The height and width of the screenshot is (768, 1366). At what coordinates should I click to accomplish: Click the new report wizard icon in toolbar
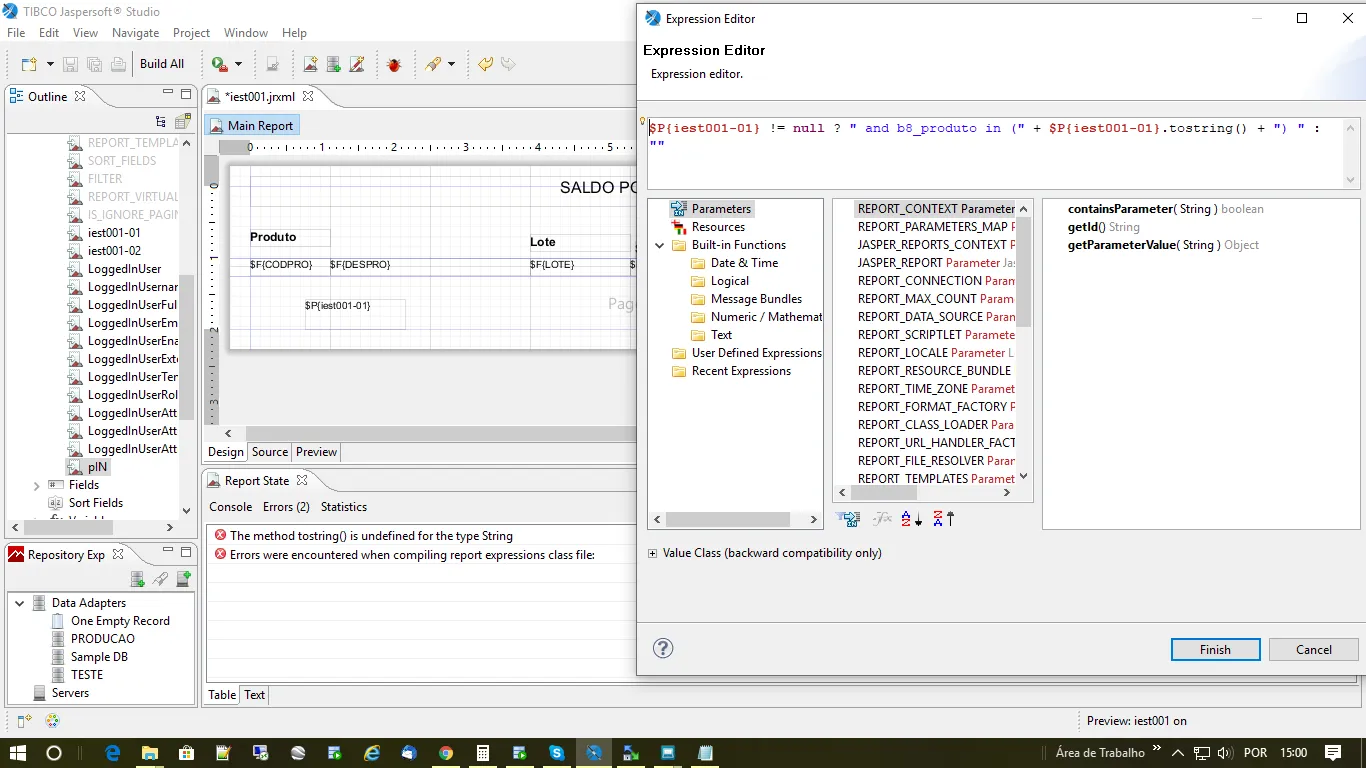pyautogui.click(x=311, y=64)
